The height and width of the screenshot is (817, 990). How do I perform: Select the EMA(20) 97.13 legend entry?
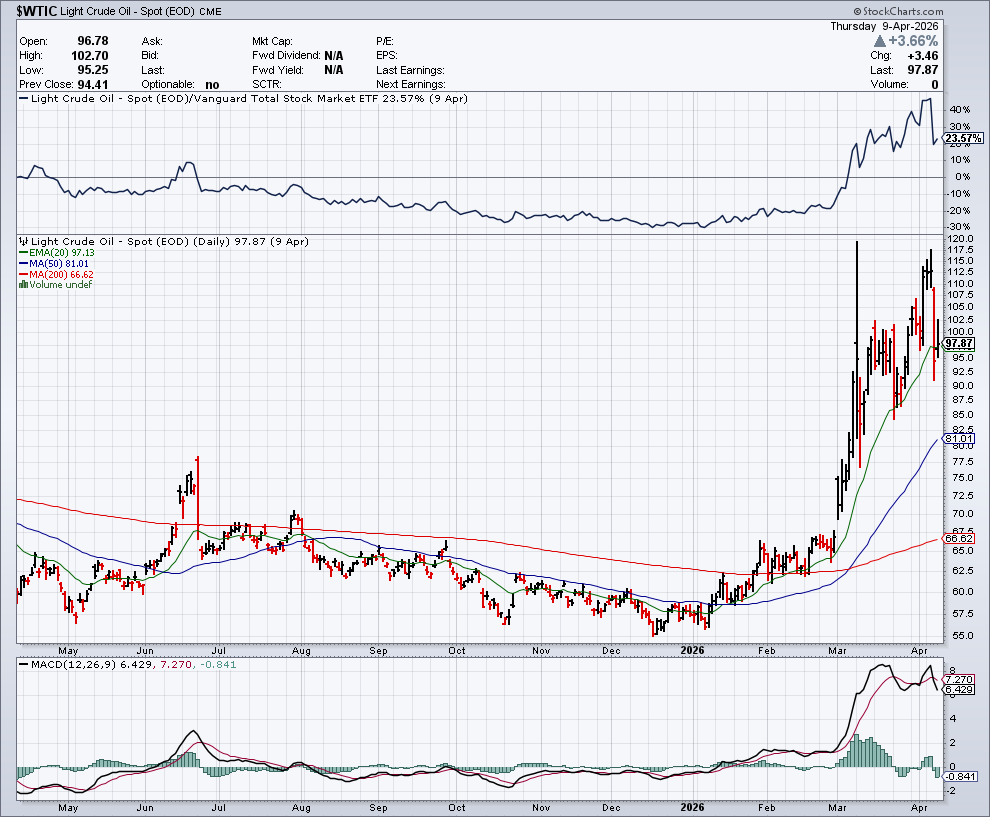(56, 254)
